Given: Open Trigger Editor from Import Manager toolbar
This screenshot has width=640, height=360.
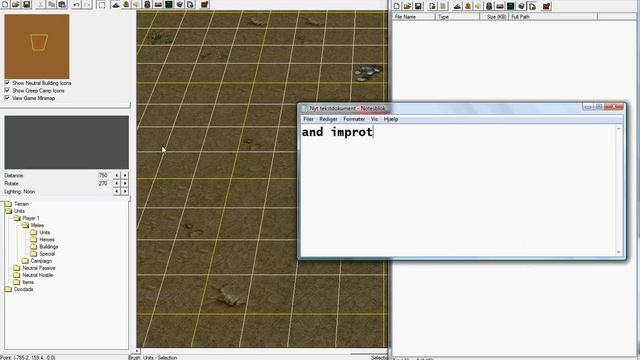Looking at the screenshot, I should pos(468,6).
